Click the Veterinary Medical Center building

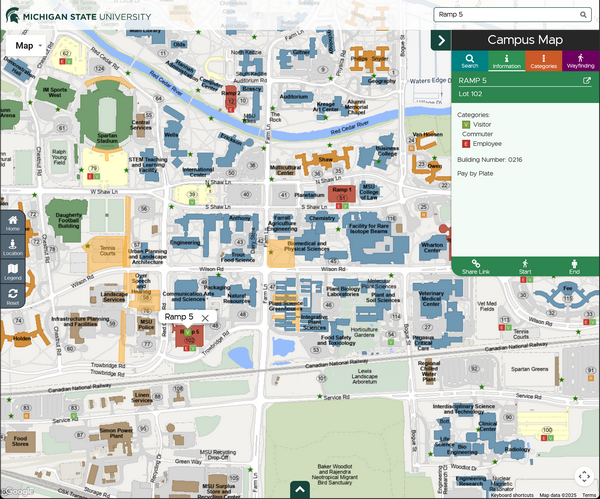pos(431,298)
